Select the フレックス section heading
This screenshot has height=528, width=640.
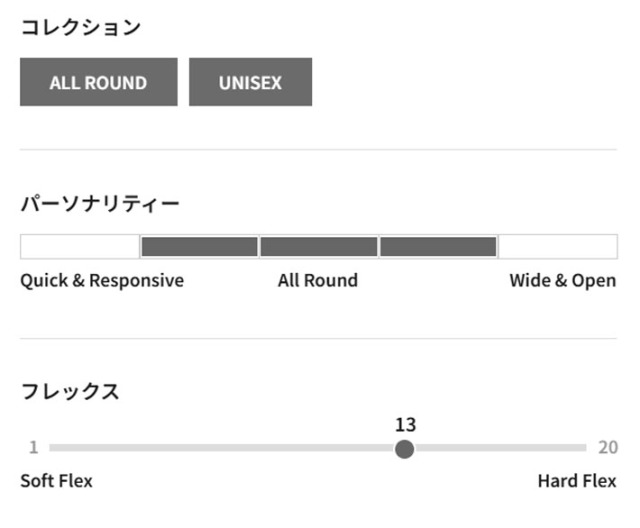[x=70, y=392]
